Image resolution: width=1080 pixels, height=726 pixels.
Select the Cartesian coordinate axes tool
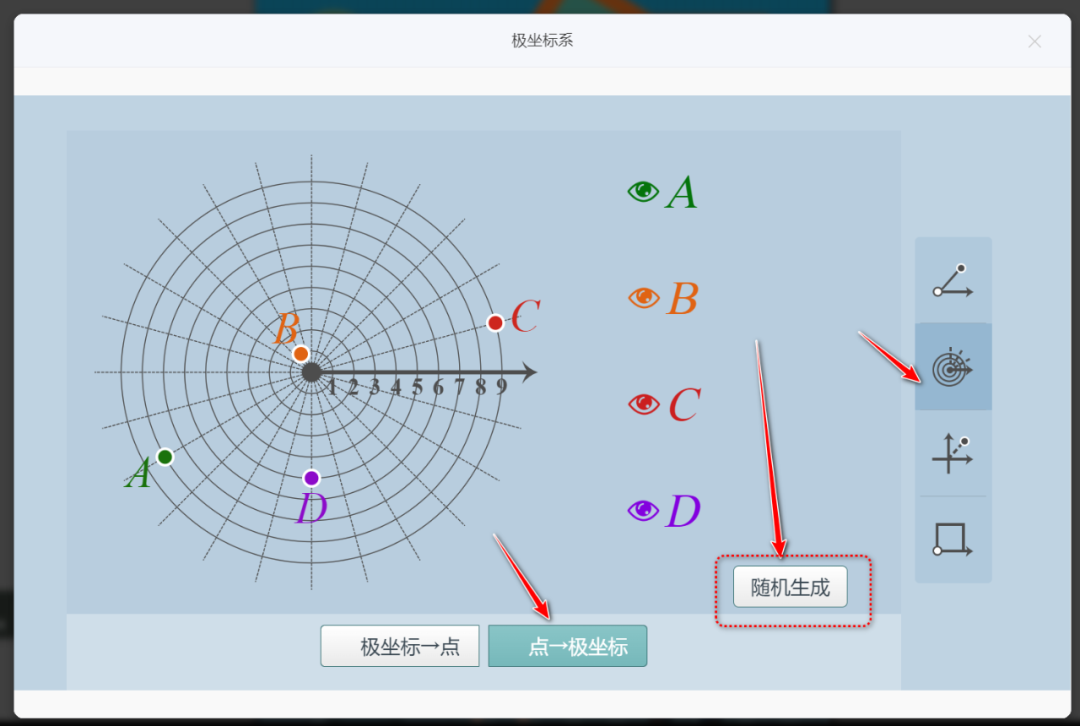click(952, 453)
